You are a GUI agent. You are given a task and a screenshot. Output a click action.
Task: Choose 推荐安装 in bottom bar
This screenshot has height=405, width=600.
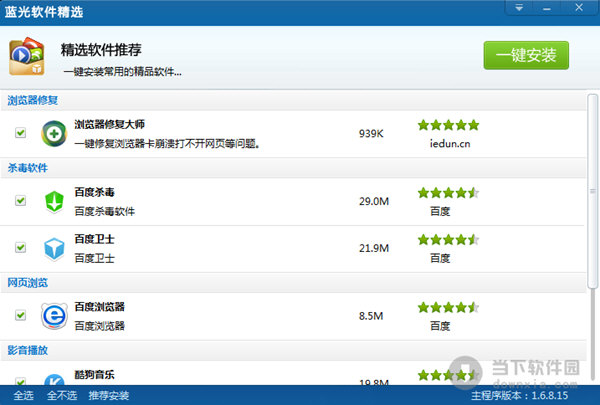click(x=109, y=395)
